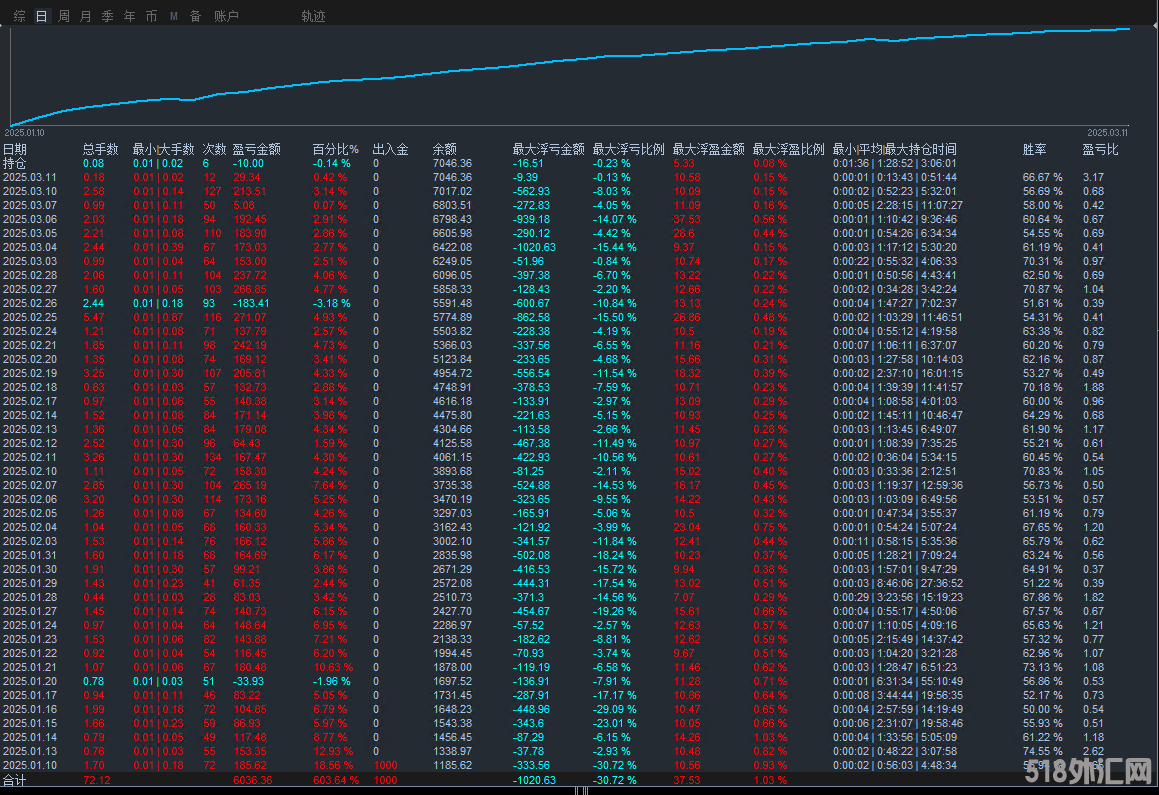1159x795 pixels.
Task: Open the 账户 account tab
Action: coord(227,16)
